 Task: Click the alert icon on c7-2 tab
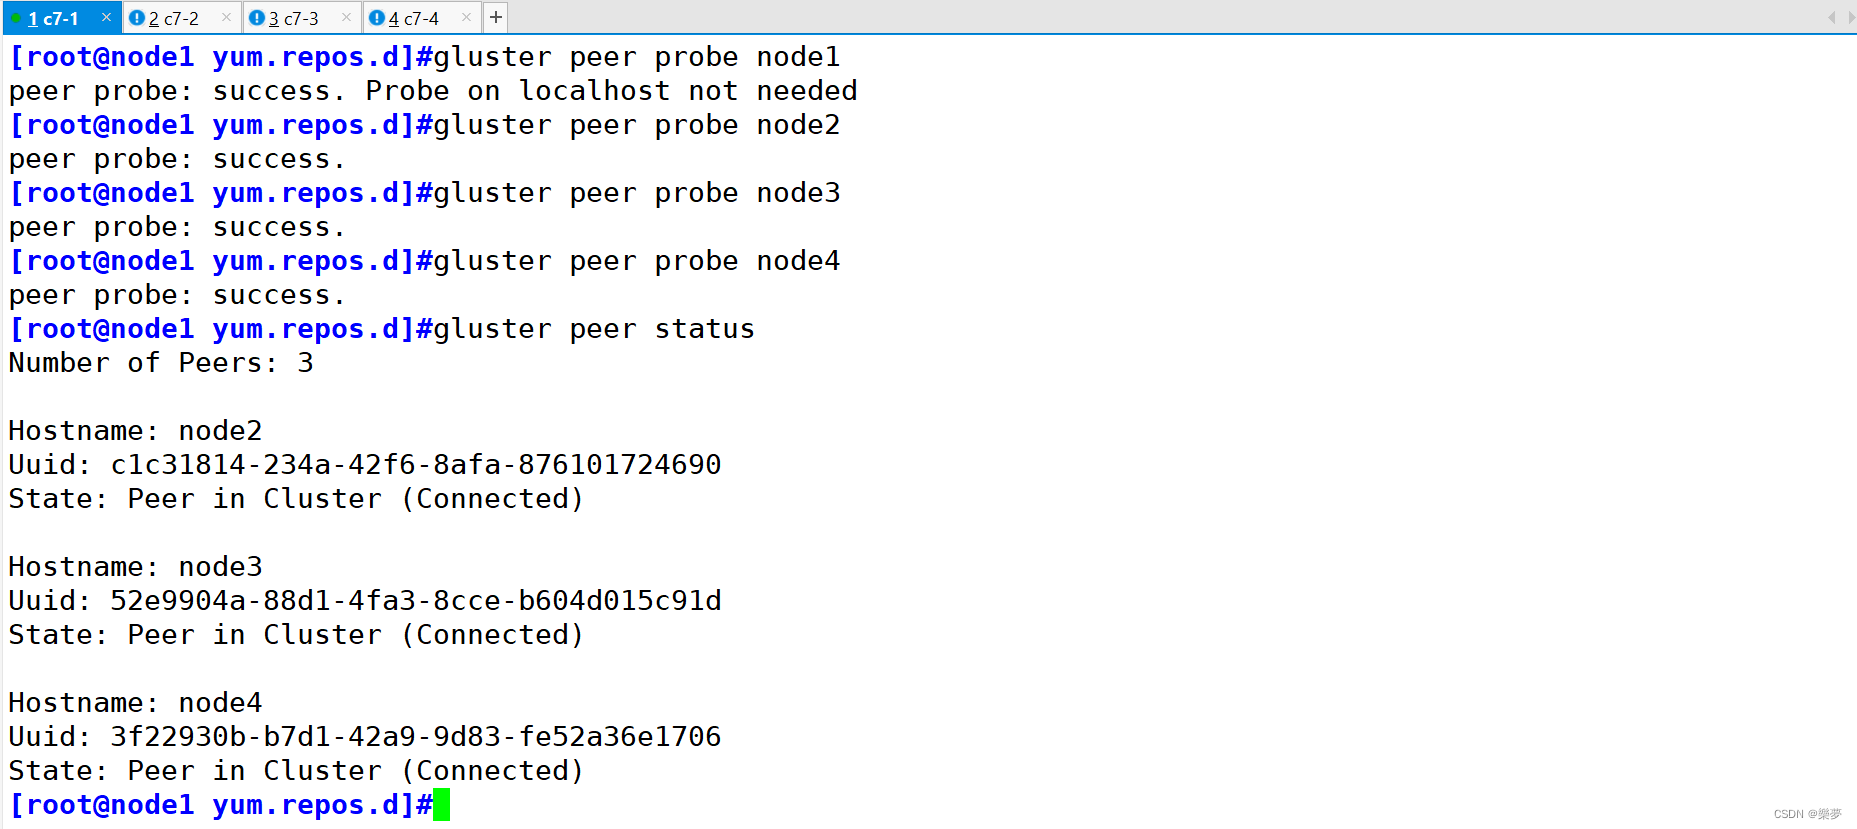[x=137, y=17]
